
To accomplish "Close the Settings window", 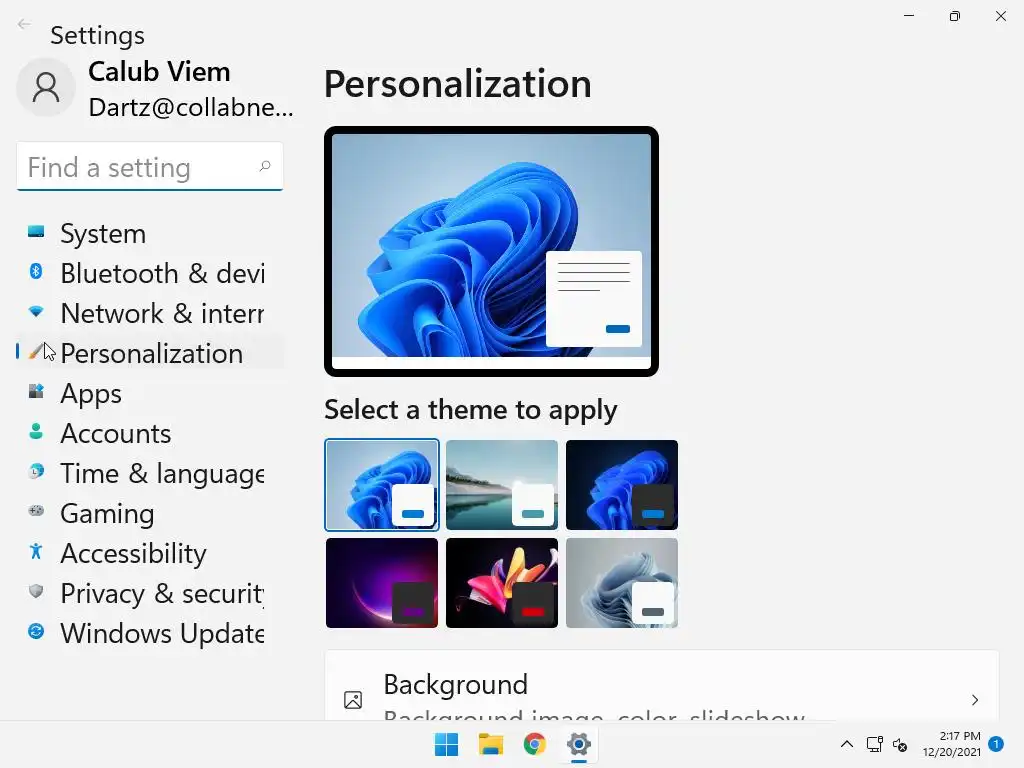I will pos(1000,16).
